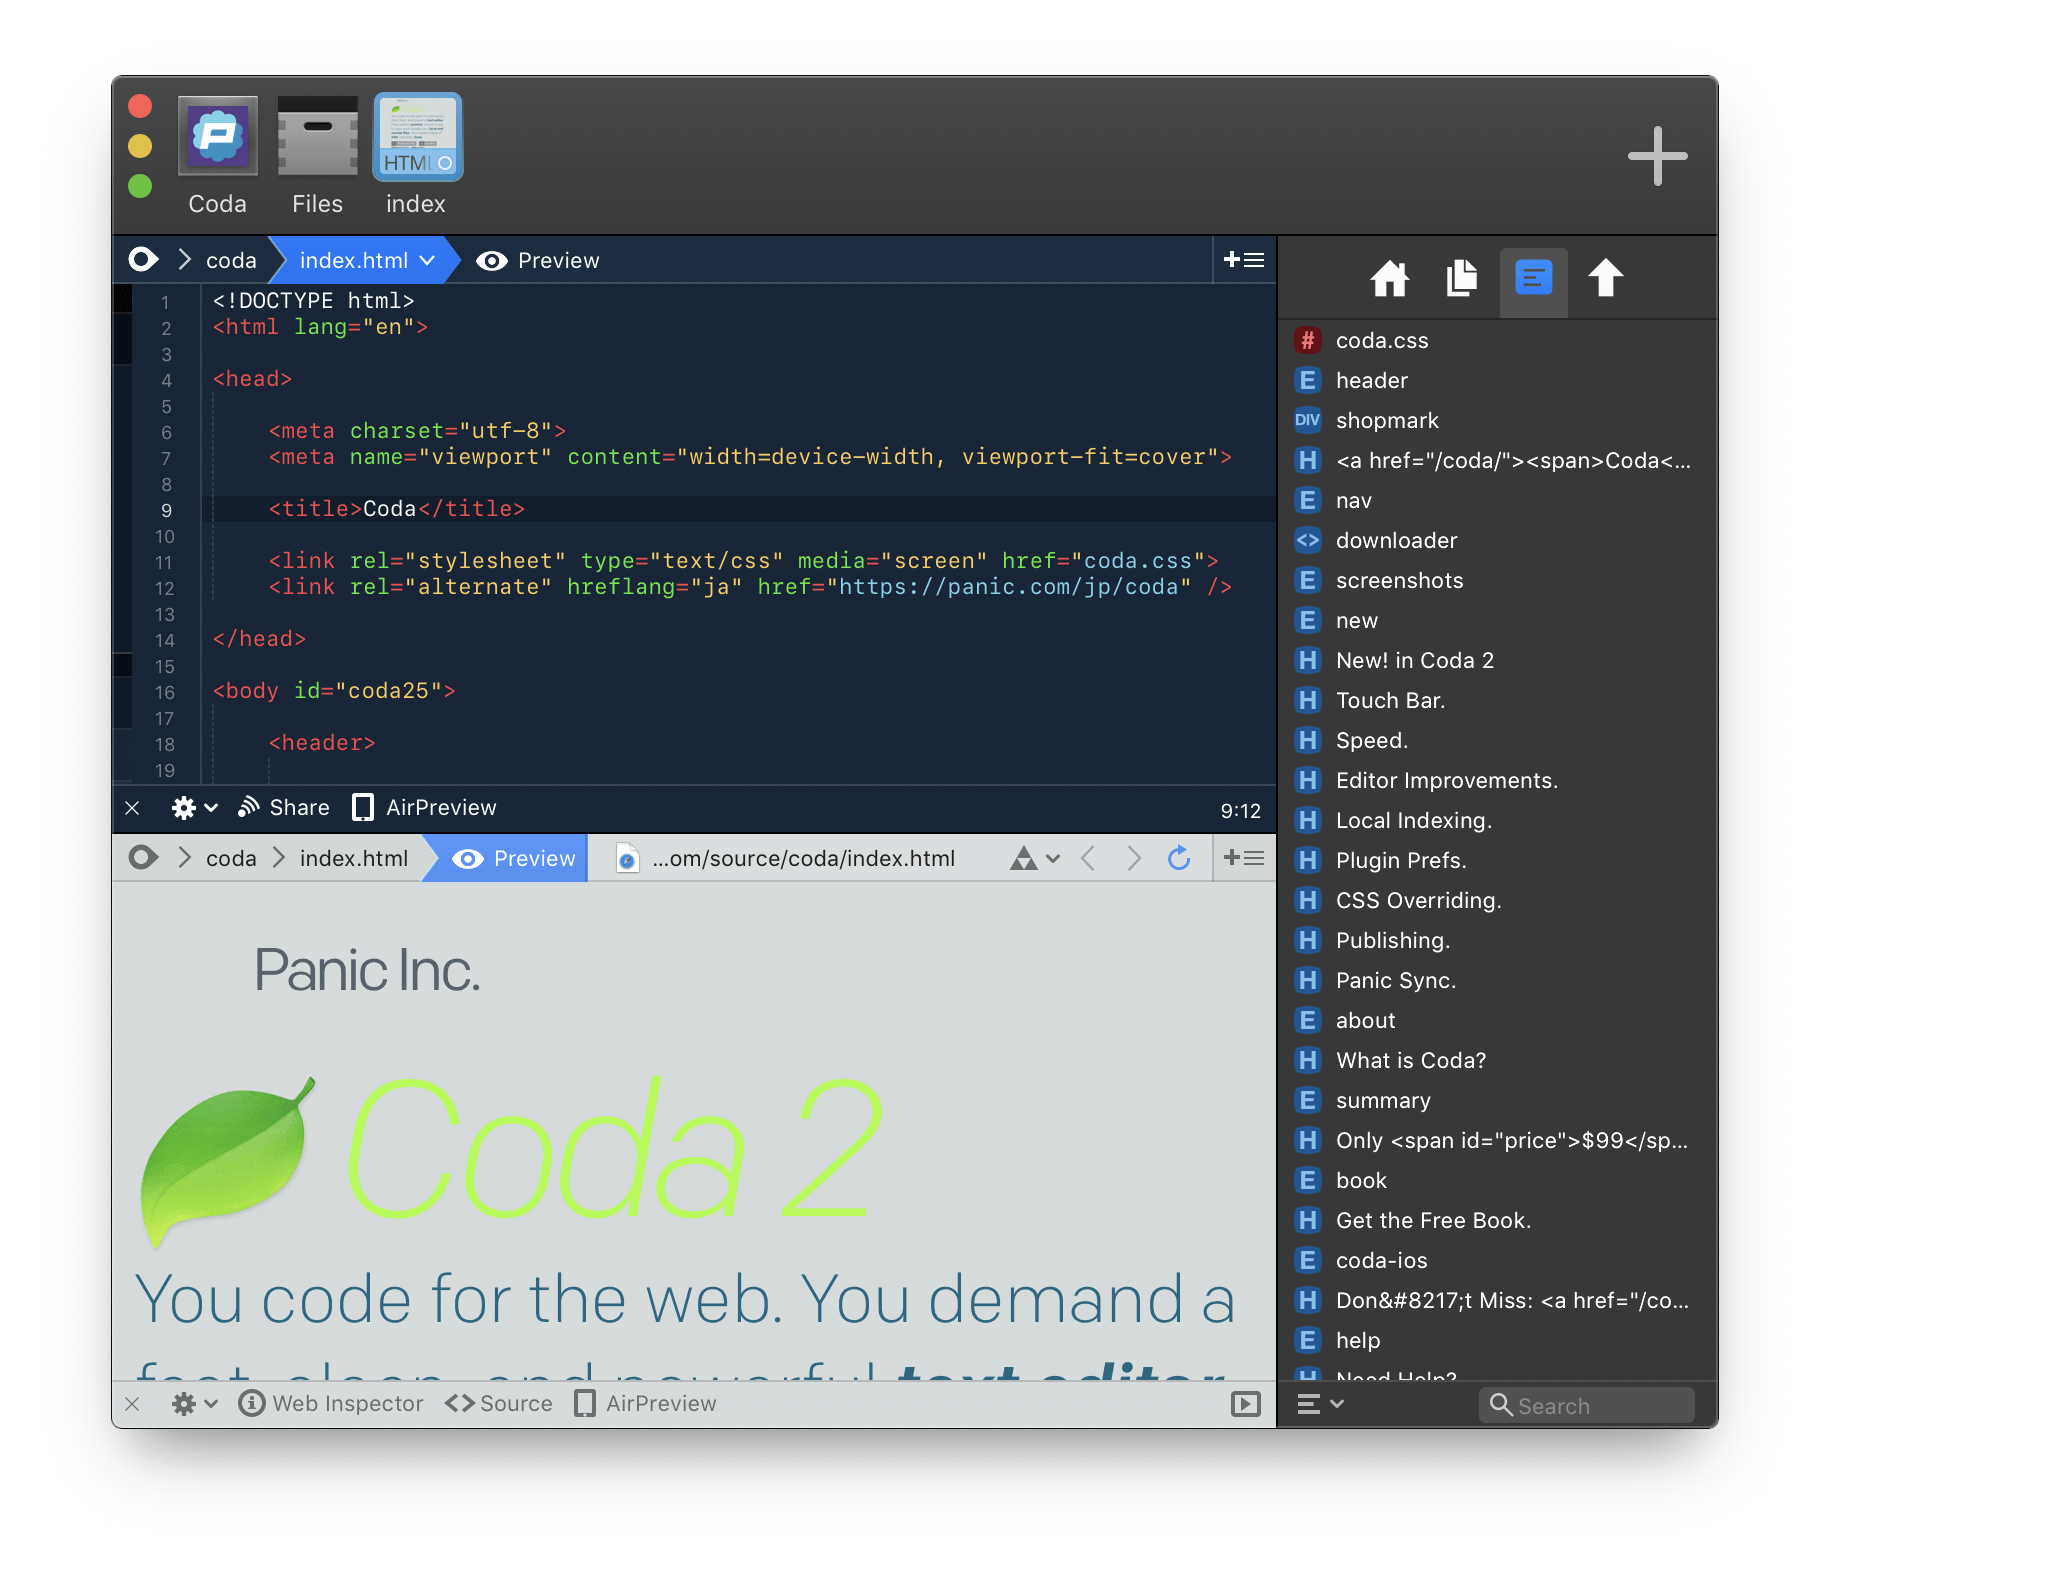The width and height of the screenshot is (2066, 1576).
Task: Click the Share button in split bar
Action: point(286,810)
